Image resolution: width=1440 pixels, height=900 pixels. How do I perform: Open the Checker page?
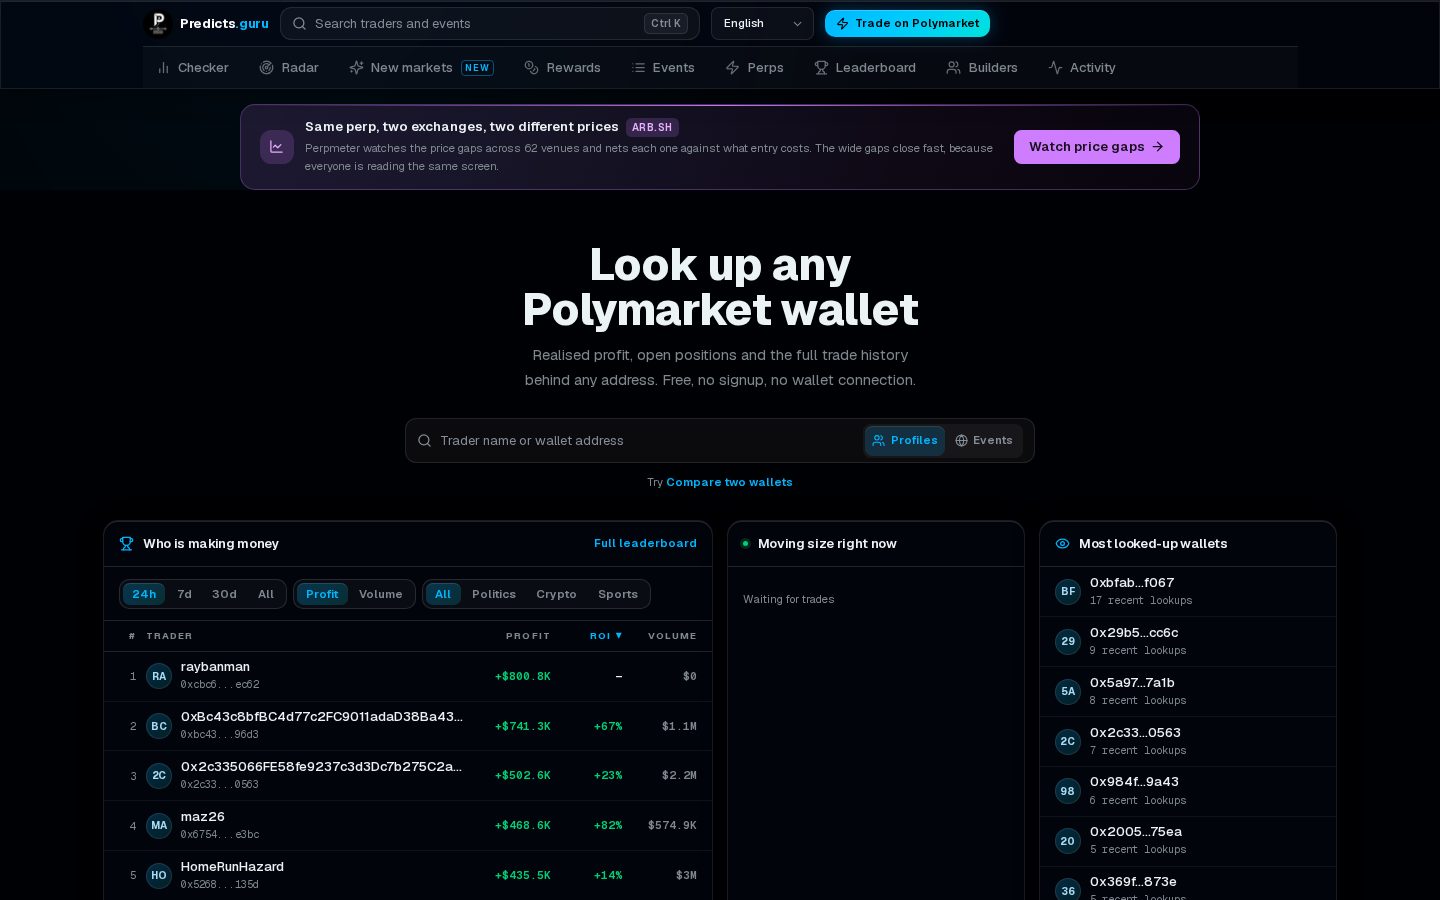pos(193,68)
